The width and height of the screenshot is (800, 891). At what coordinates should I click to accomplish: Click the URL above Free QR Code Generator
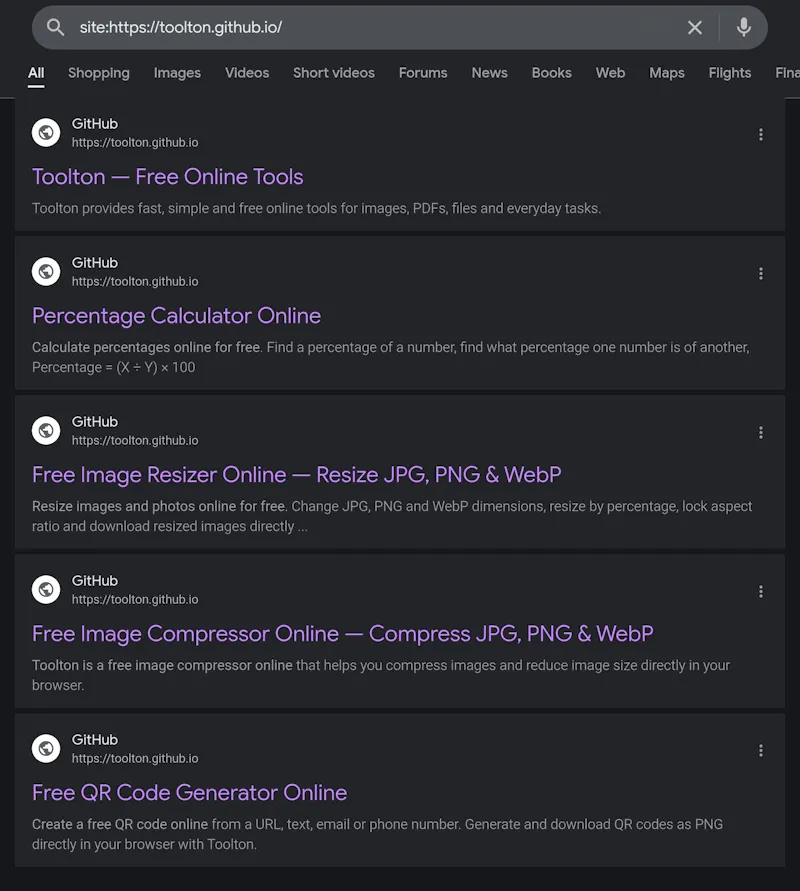135,759
